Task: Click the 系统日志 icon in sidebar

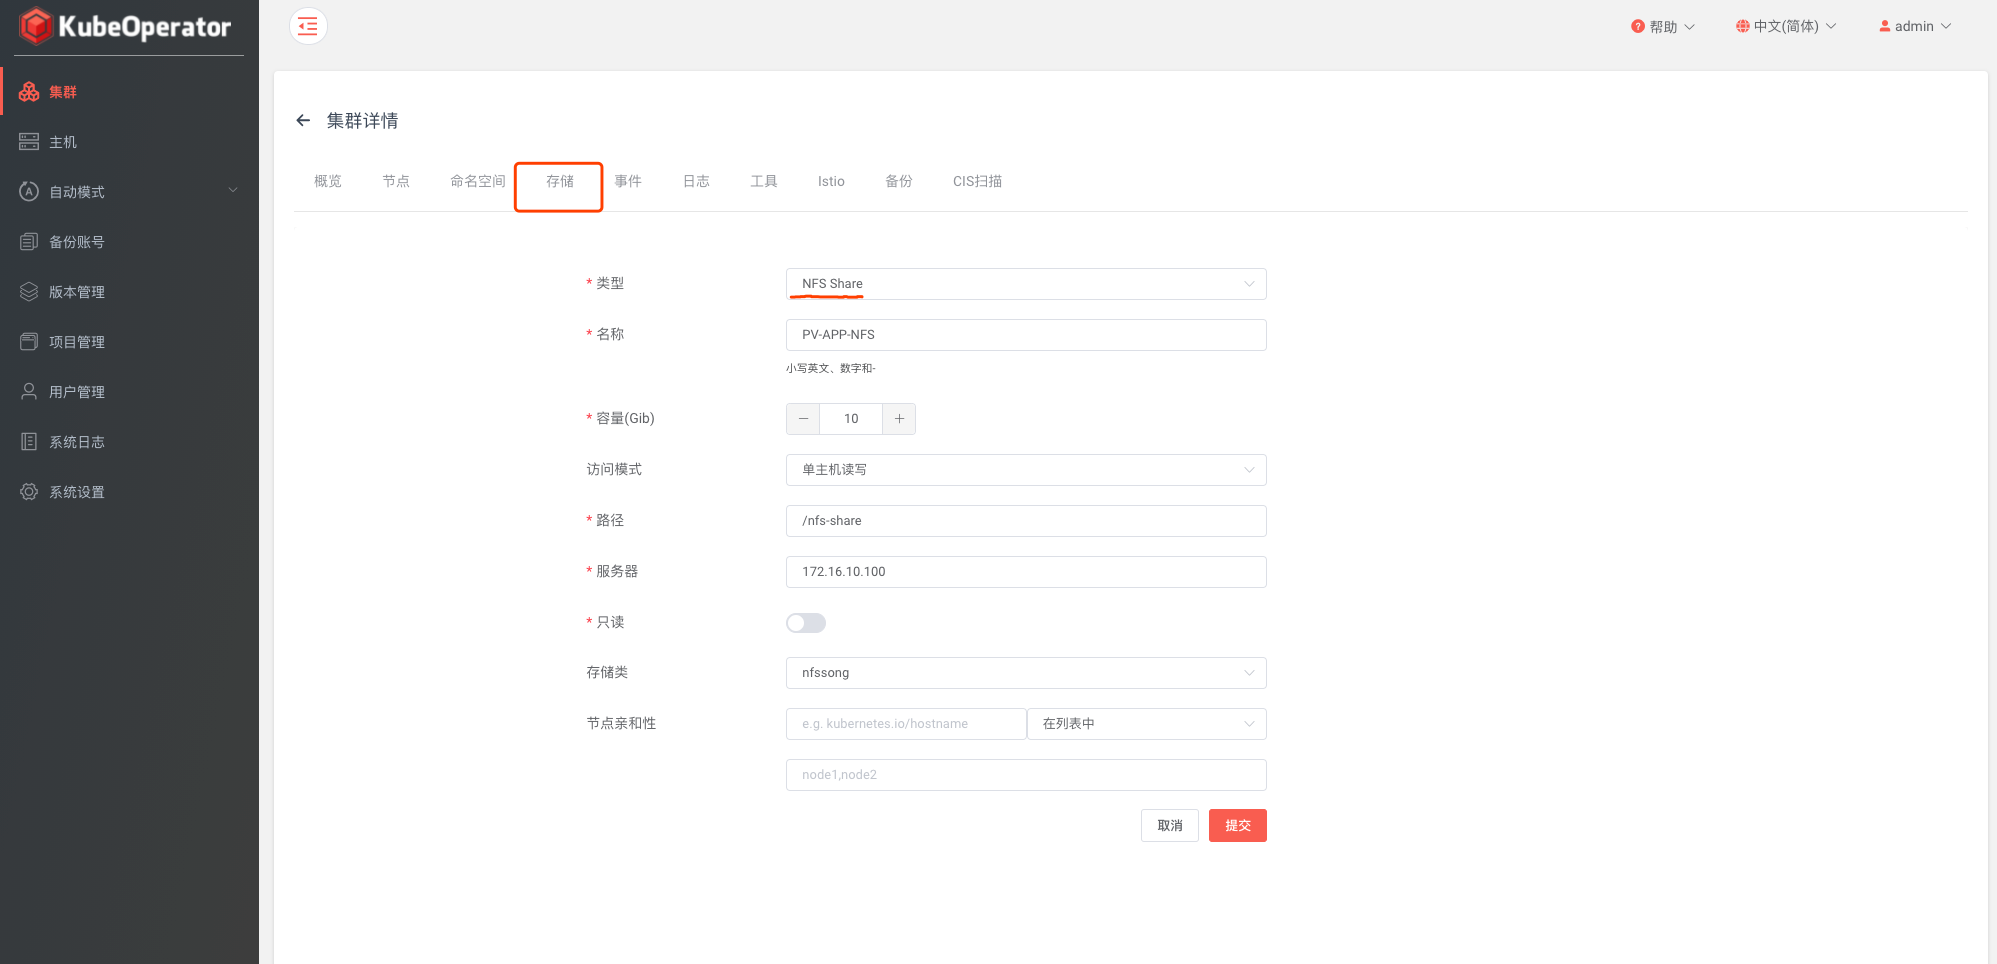Action: point(29,442)
